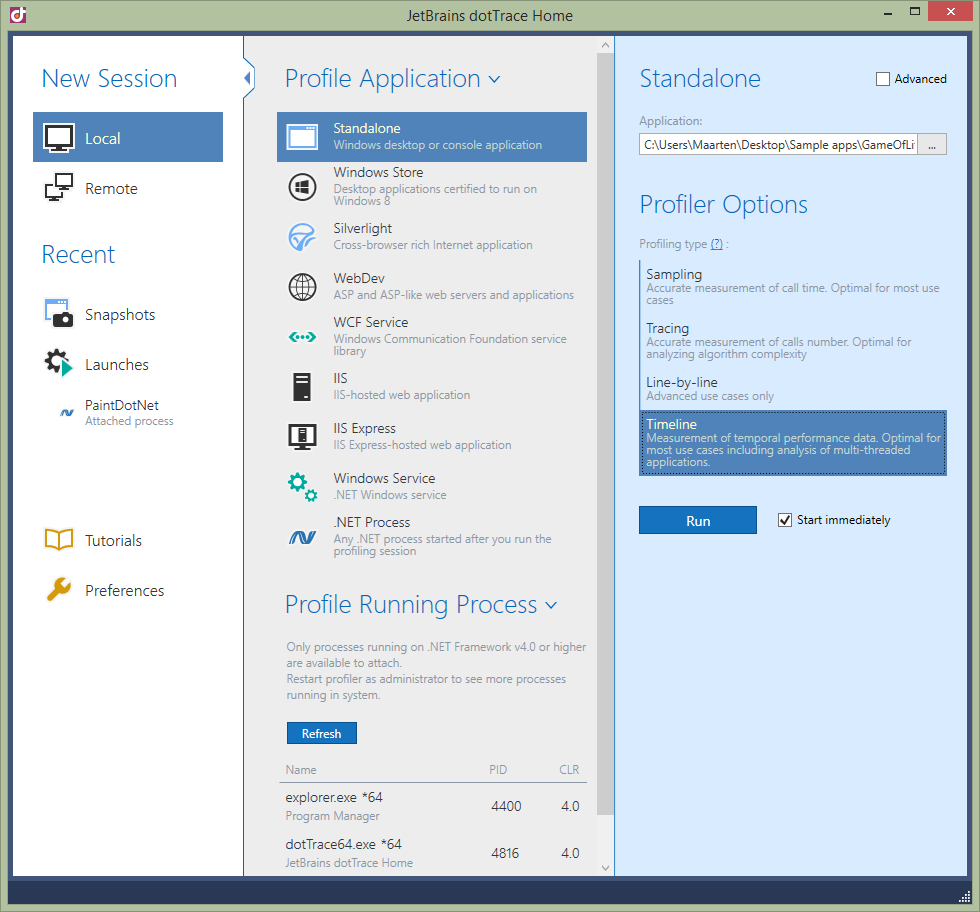Click the Preferences wrench icon
This screenshot has width=980, height=912.
point(59,589)
